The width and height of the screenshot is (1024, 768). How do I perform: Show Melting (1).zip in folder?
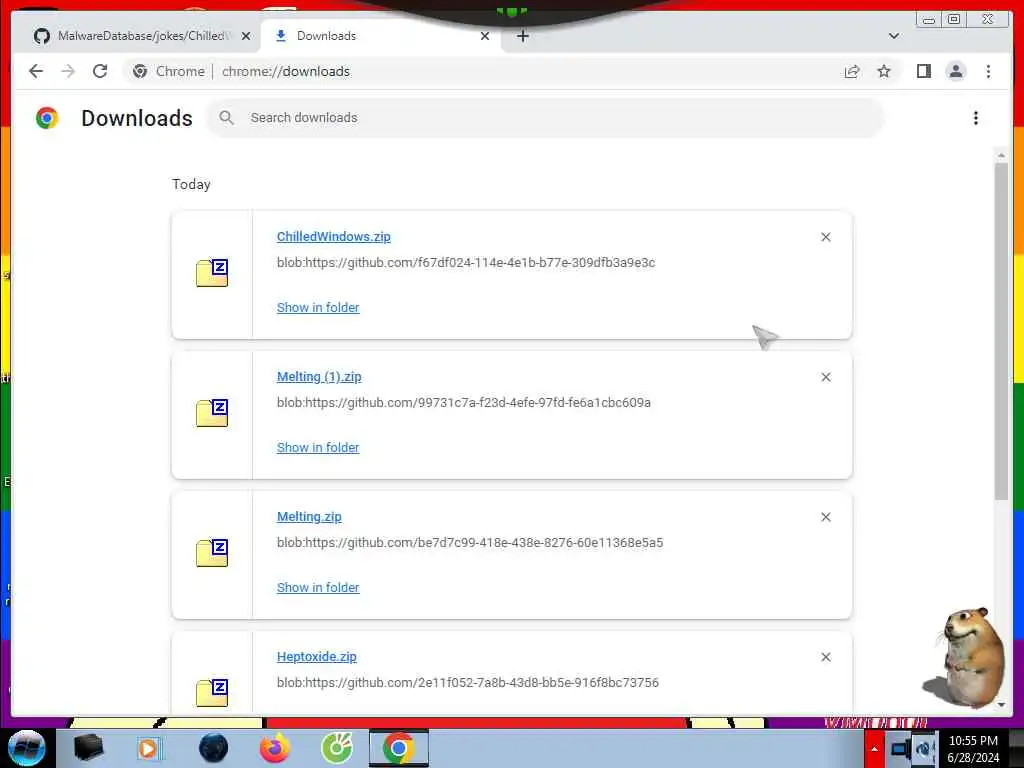coord(318,447)
